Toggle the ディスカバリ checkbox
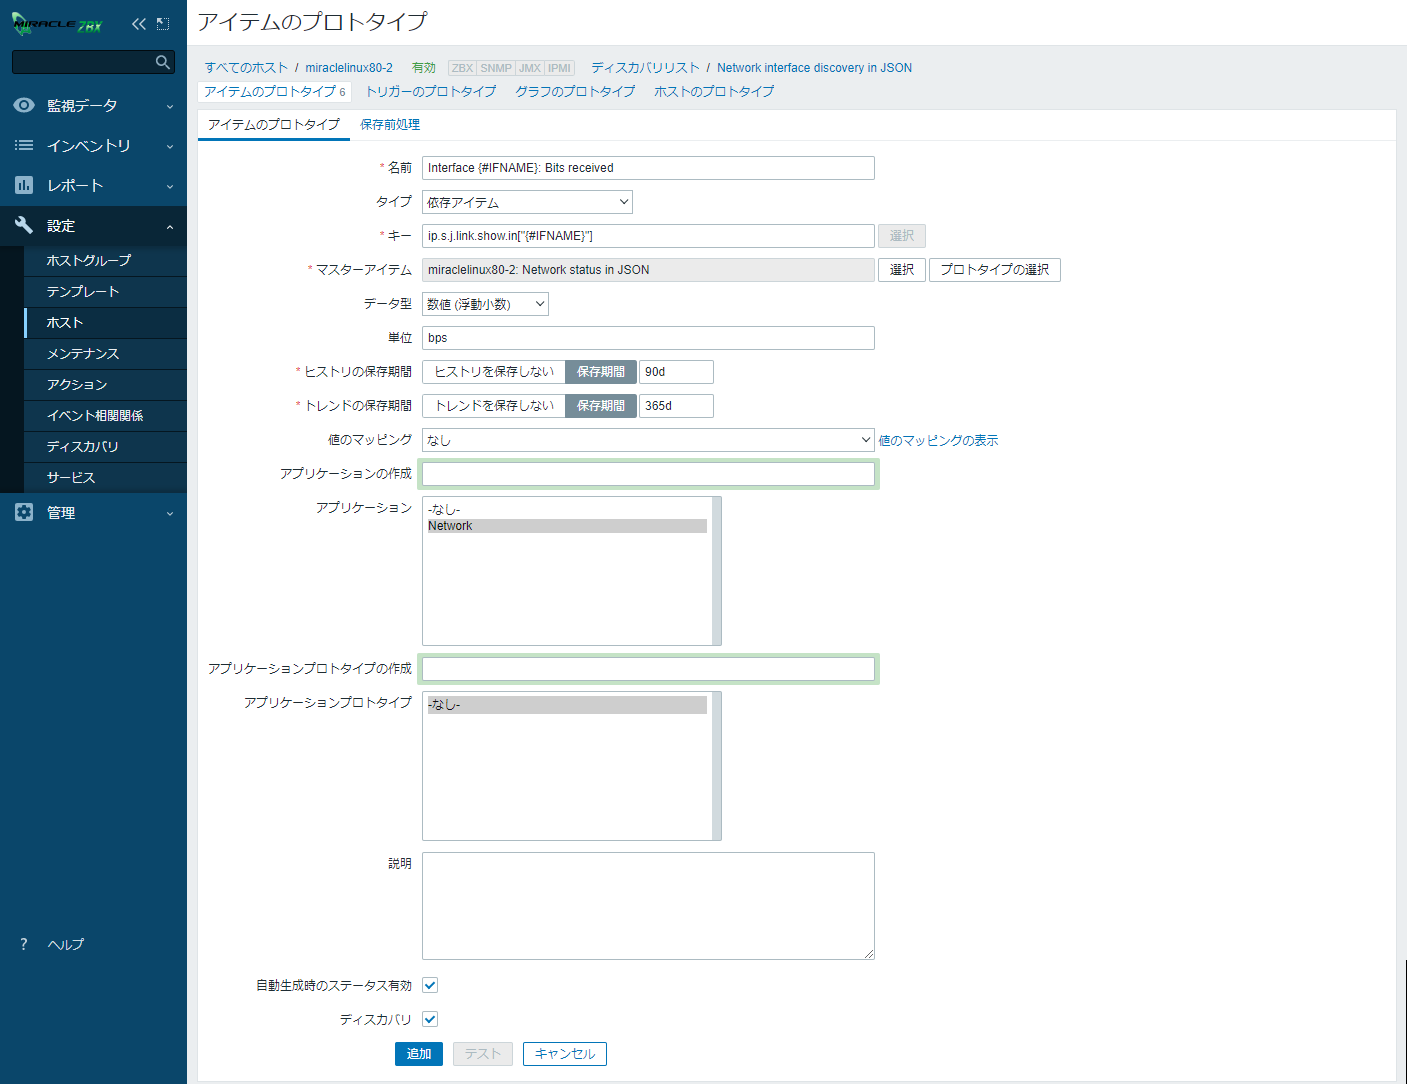The width and height of the screenshot is (1407, 1084). point(430,1019)
